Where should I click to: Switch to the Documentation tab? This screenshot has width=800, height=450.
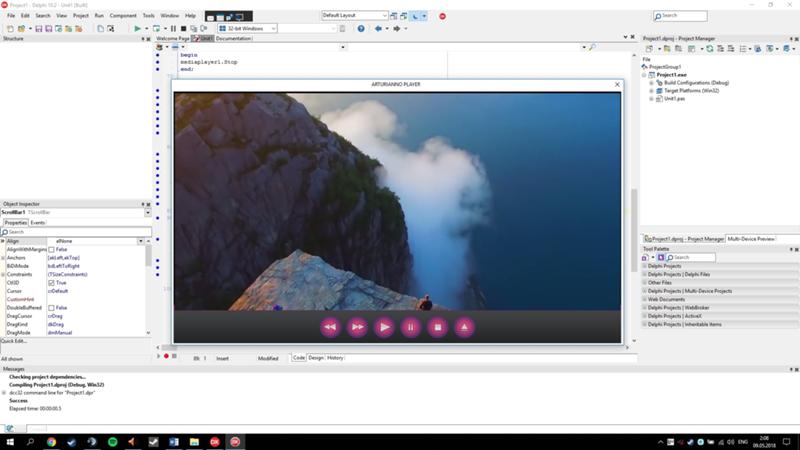[x=234, y=38]
